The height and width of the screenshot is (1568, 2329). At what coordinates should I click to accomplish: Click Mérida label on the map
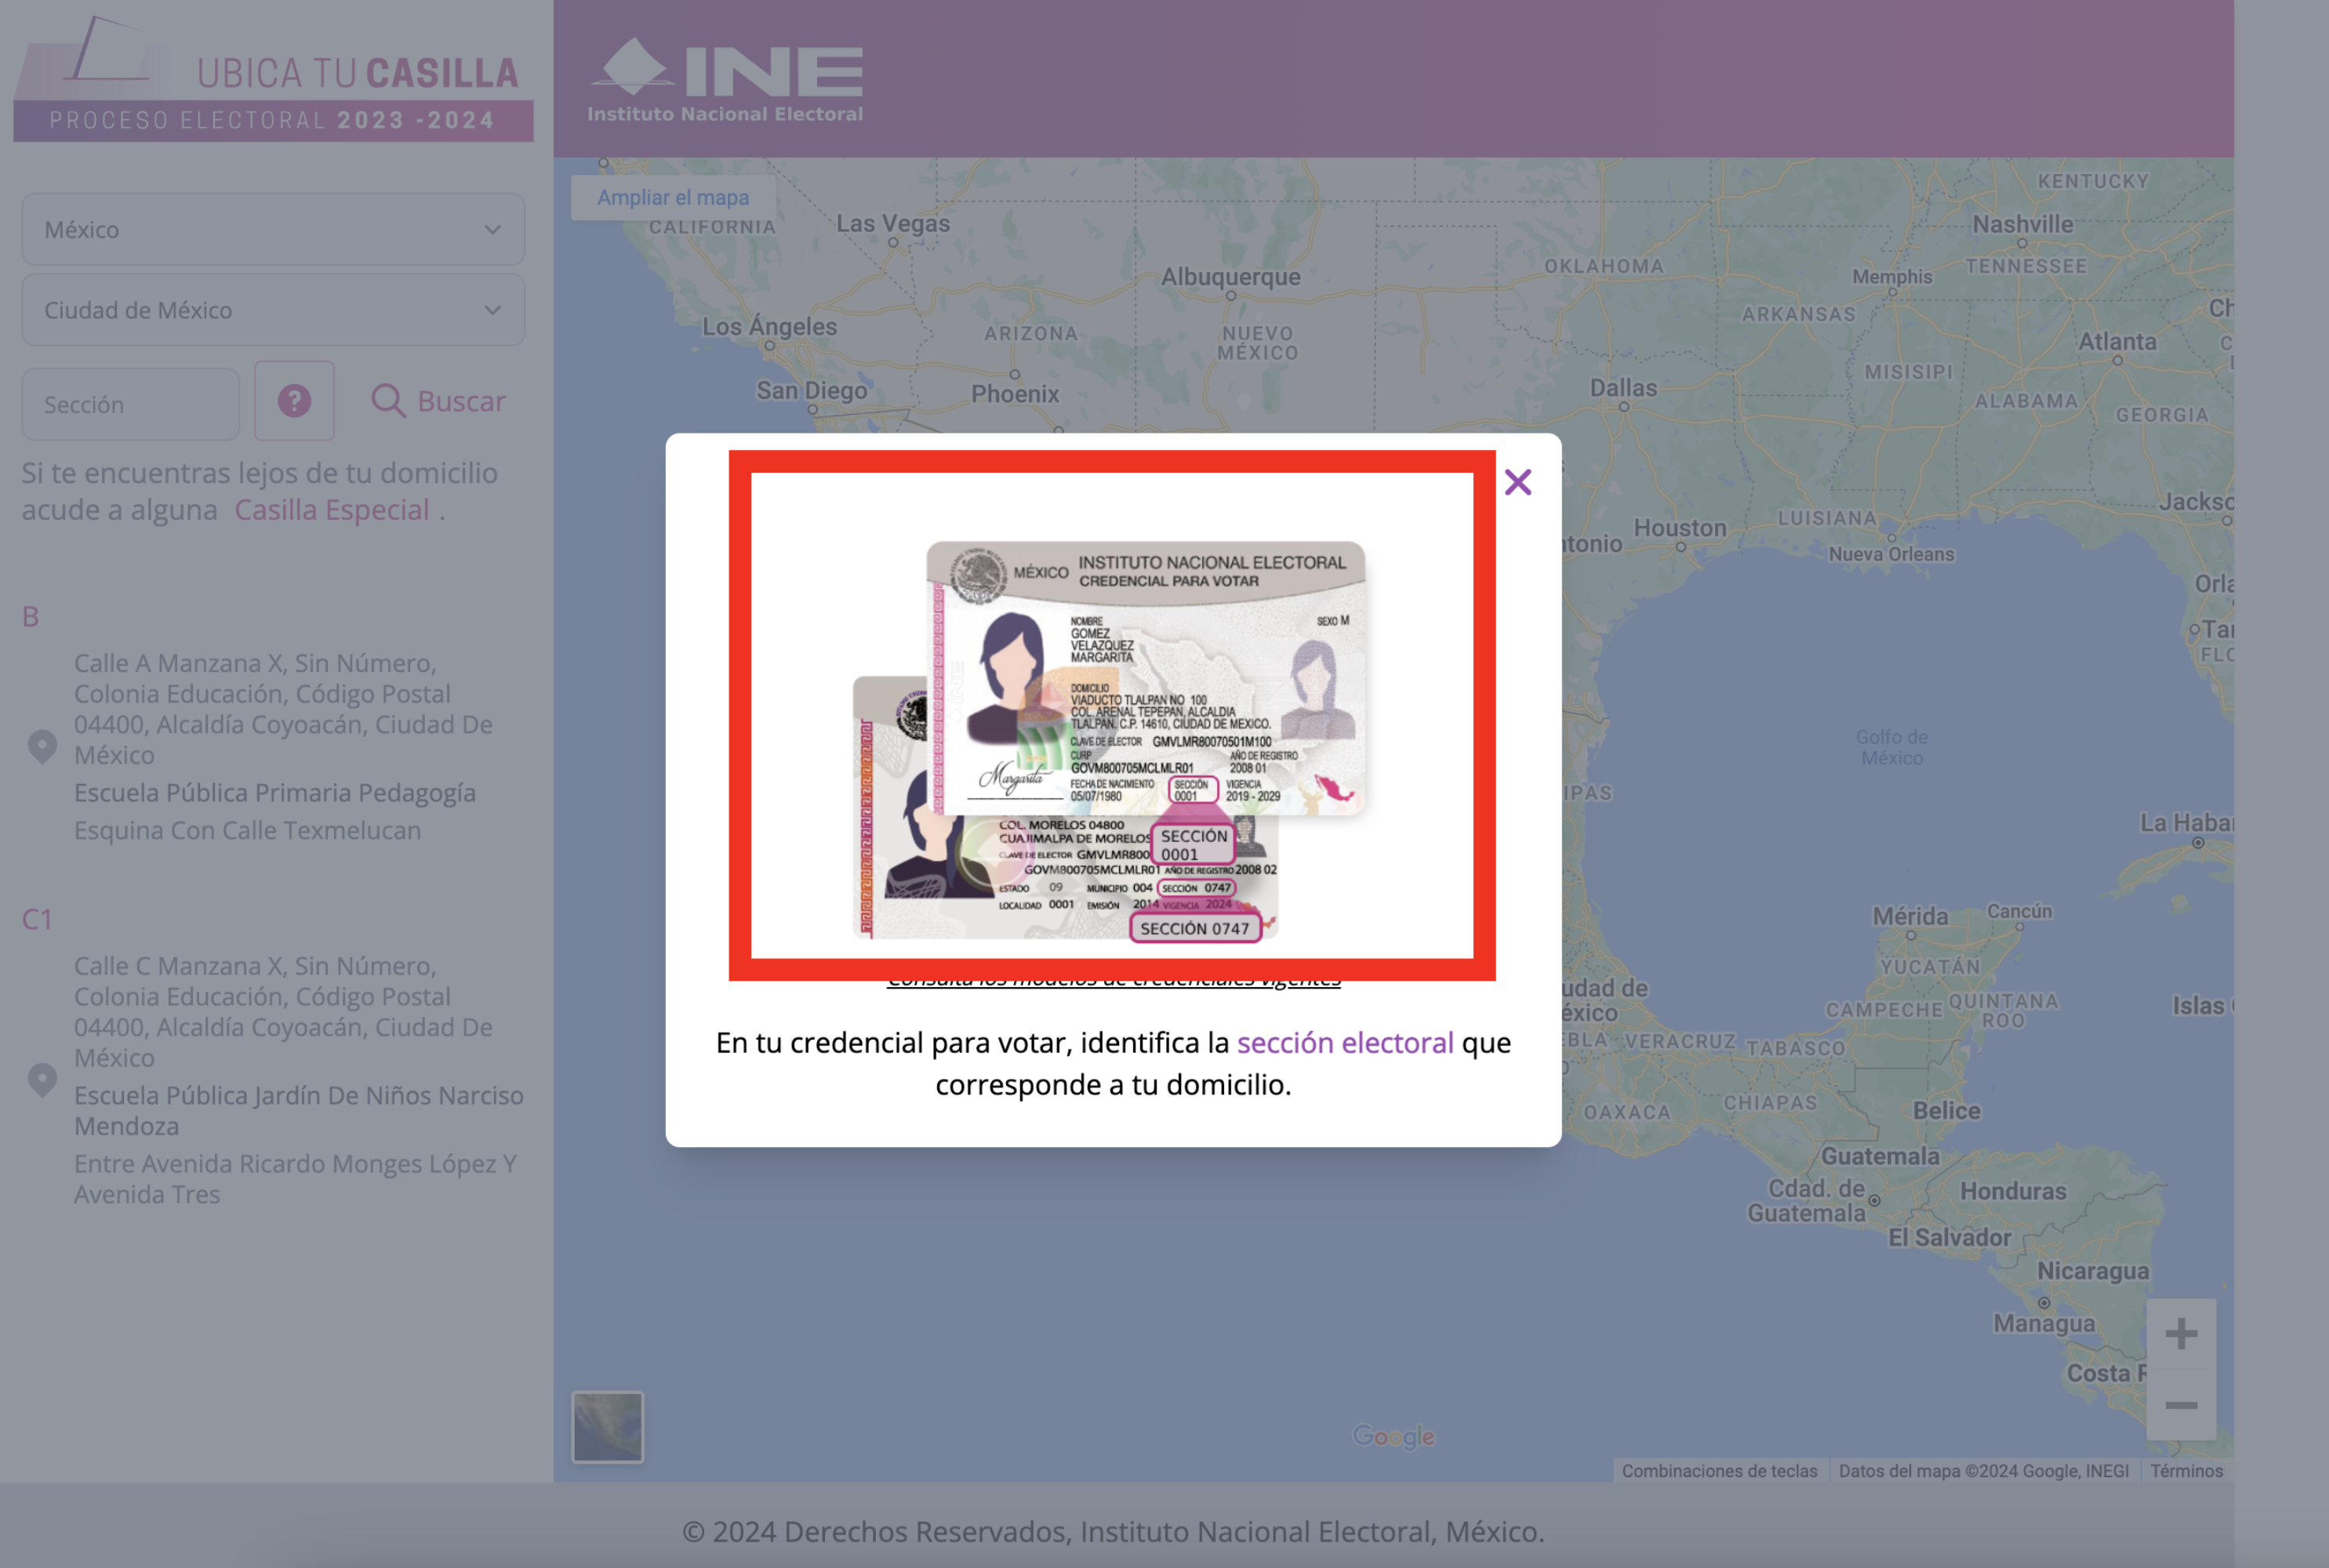[x=1910, y=916]
